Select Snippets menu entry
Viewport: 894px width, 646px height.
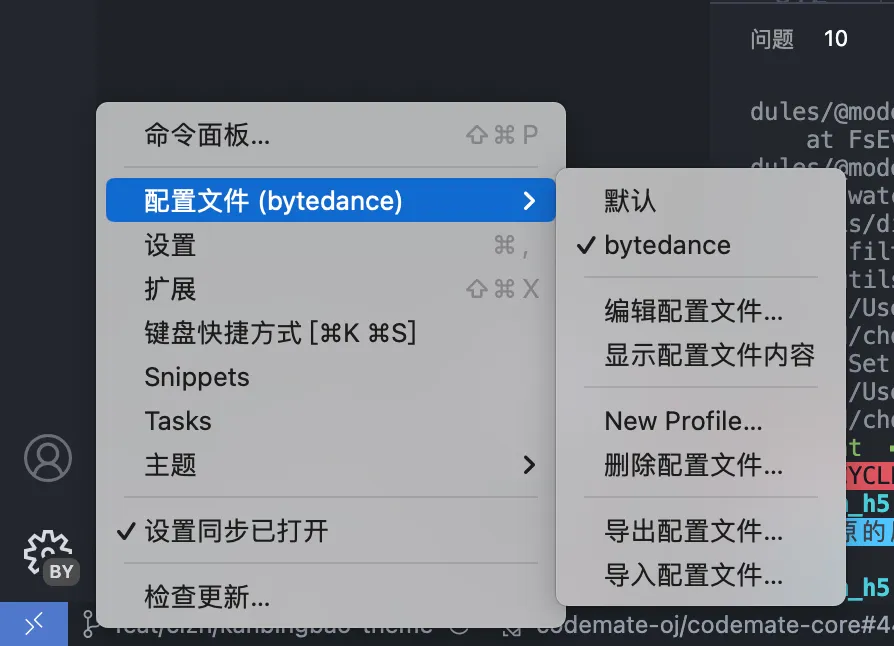click(x=197, y=377)
